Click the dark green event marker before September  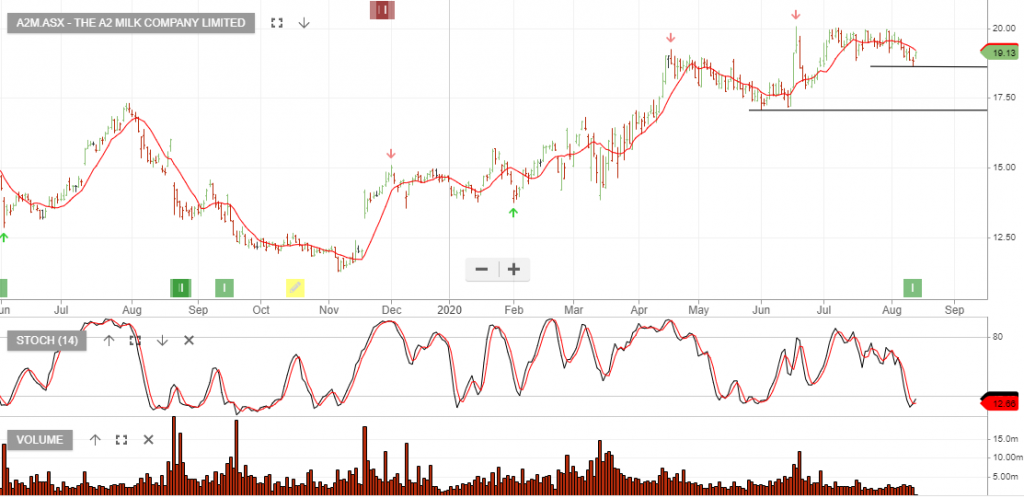(x=181, y=287)
